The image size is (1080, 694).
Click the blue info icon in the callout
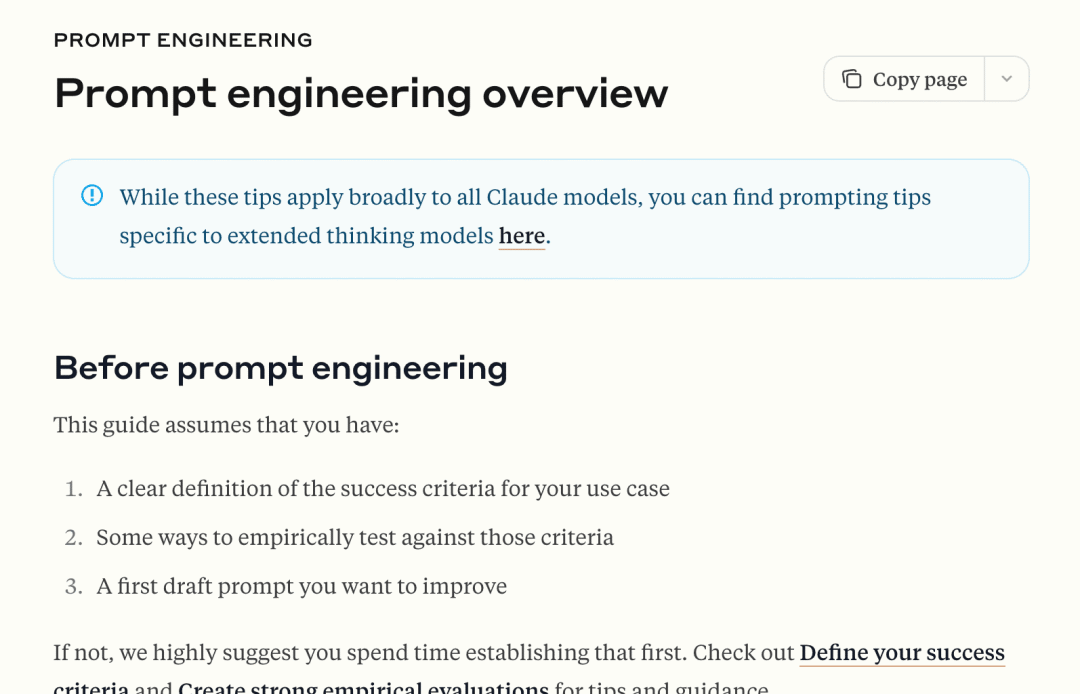(x=91, y=196)
